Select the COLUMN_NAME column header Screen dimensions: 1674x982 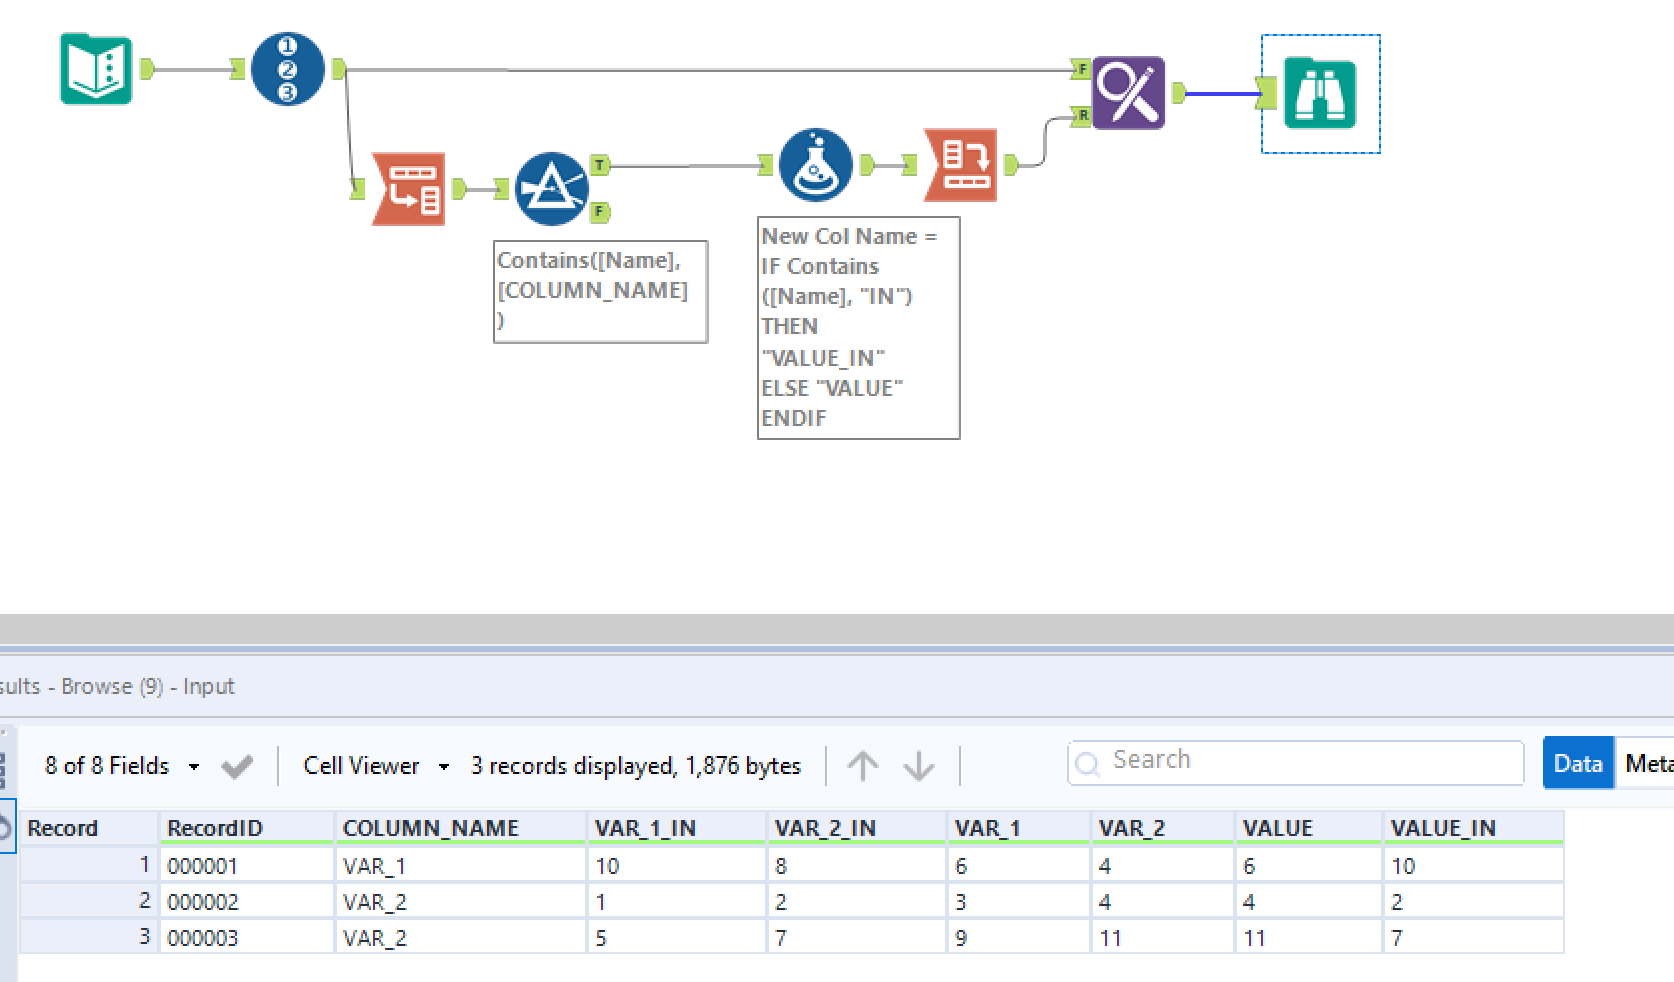[431, 827]
